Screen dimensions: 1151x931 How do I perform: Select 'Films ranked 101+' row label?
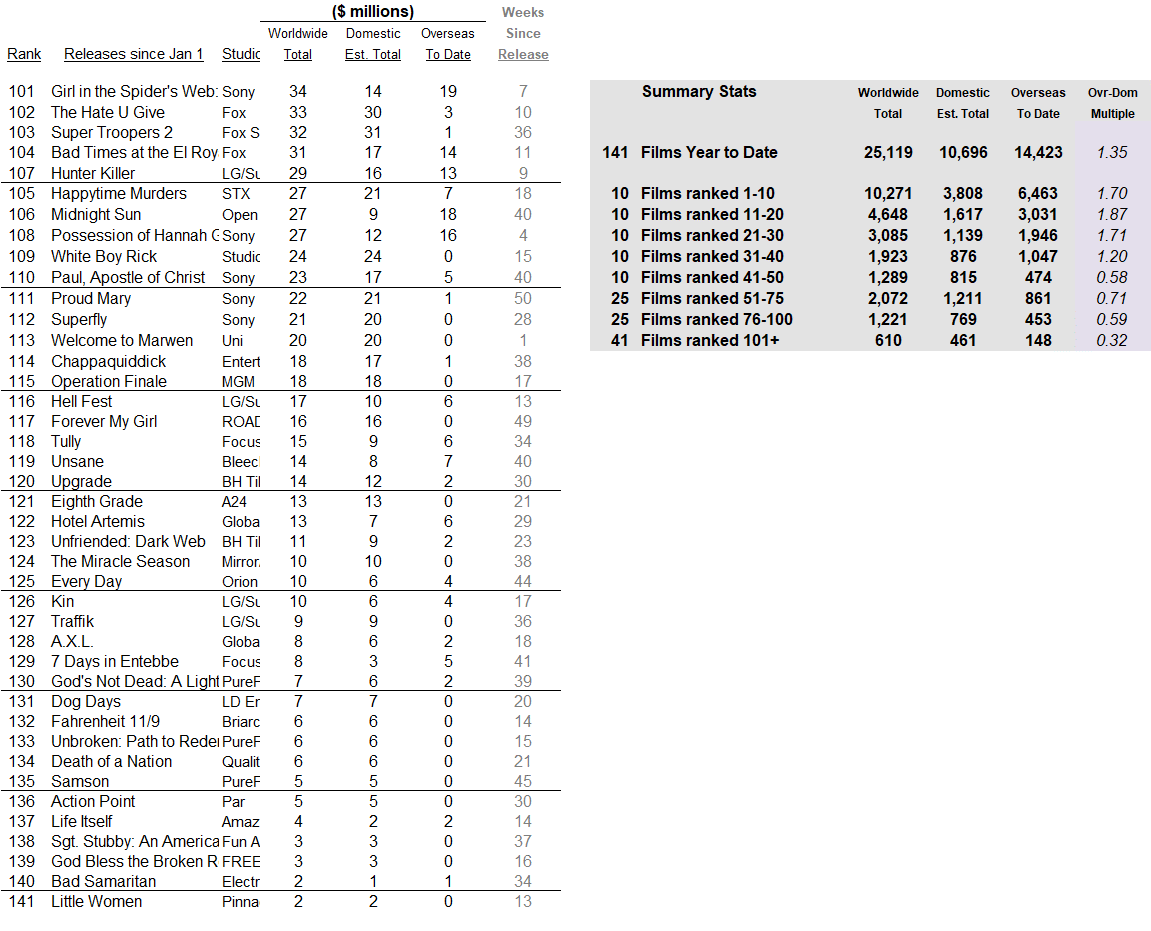[x=710, y=341]
